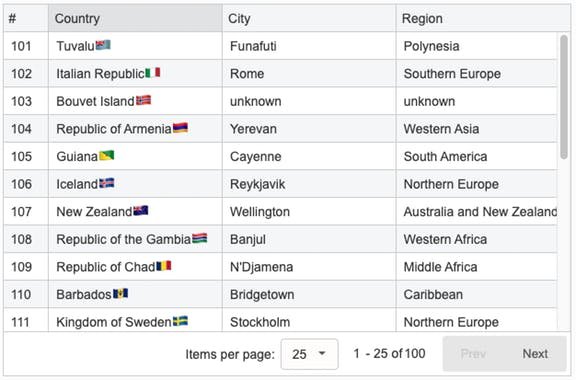Image resolution: width=576 pixels, height=380 pixels.
Task: Sort by the City column header
Action: [309, 18]
